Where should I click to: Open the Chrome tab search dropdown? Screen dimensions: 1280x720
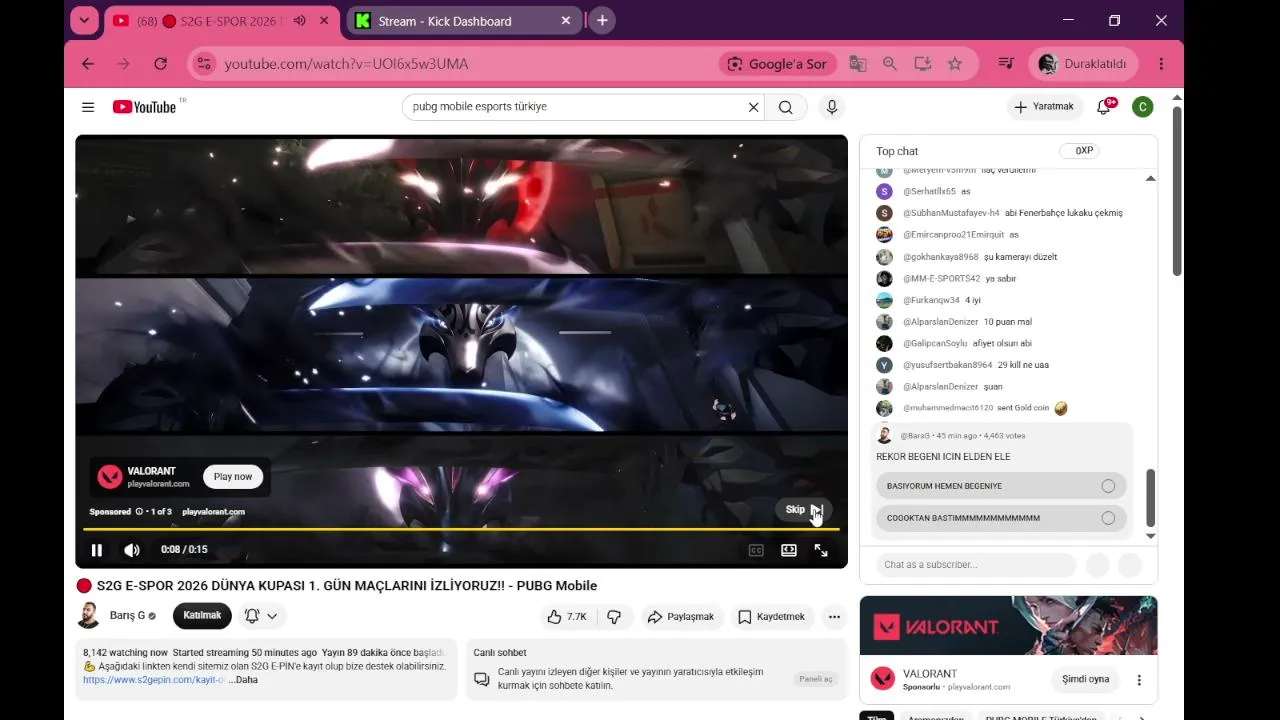(84, 20)
